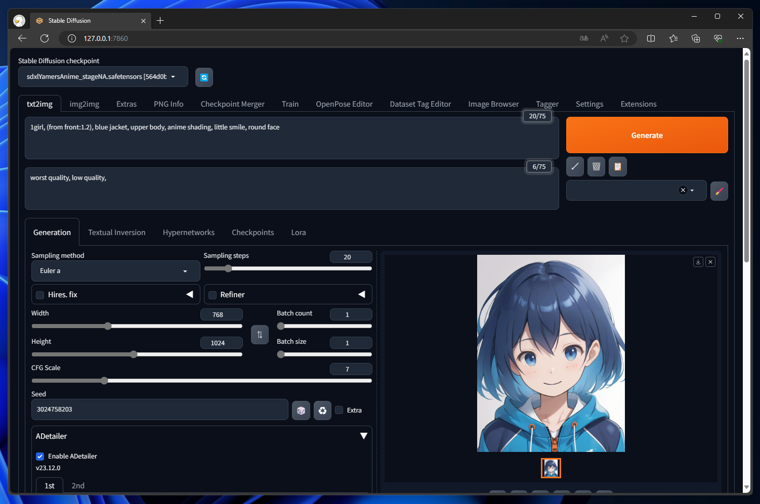Viewport: 760px width, 504px height.
Task: Click the read-prompt arrow icon under Generate
Action: pyautogui.click(x=575, y=167)
